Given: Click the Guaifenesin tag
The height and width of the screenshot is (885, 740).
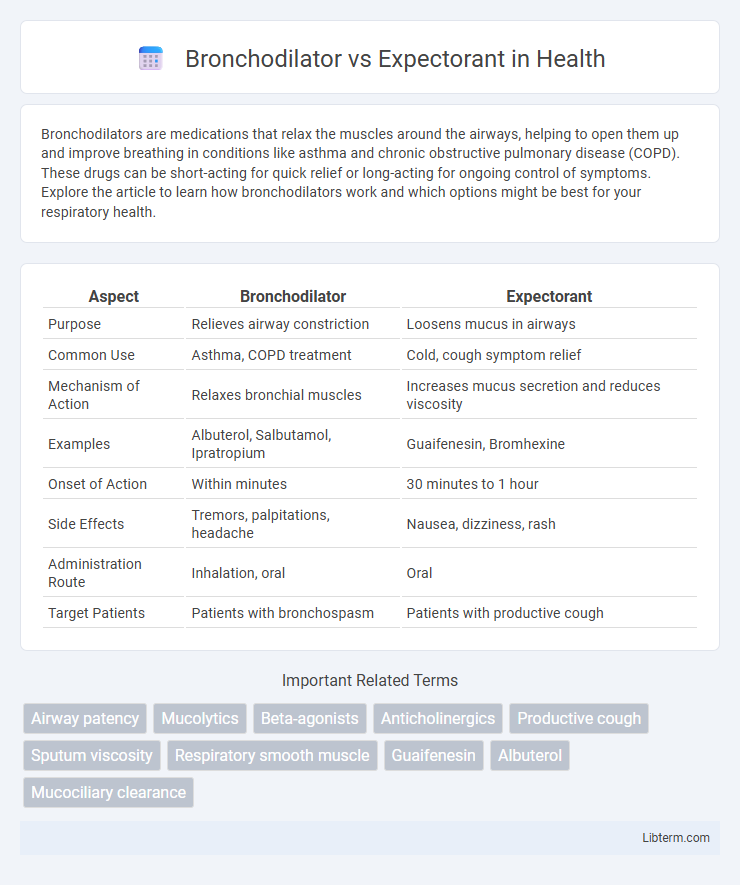Looking at the screenshot, I should click(x=434, y=756).
